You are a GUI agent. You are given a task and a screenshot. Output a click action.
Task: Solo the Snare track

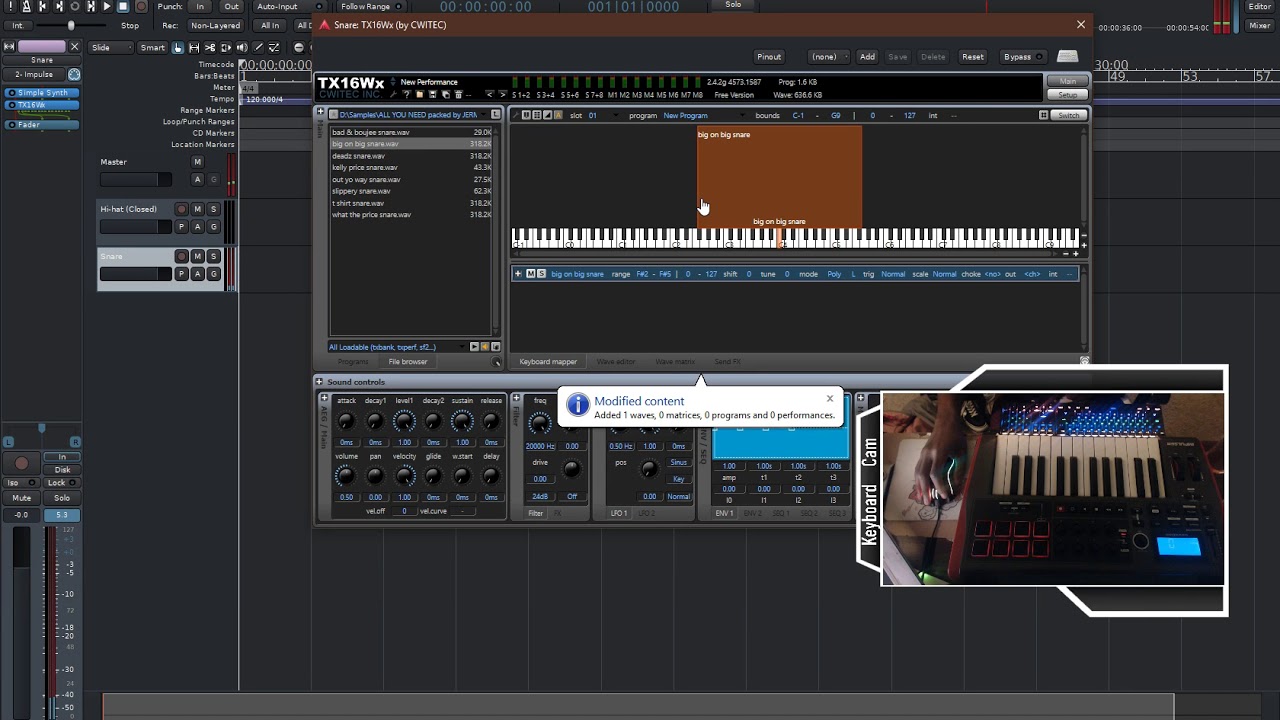pos(213,256)
